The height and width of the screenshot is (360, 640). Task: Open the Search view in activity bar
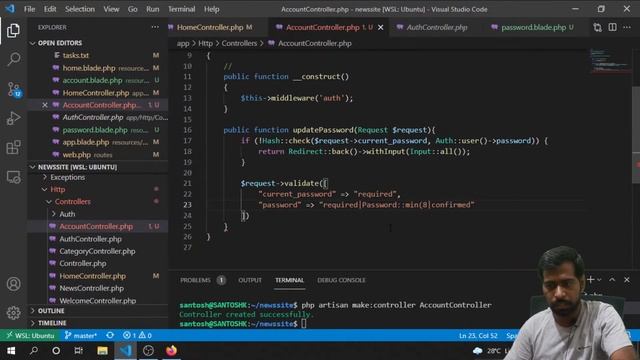(x=13, y=60)
